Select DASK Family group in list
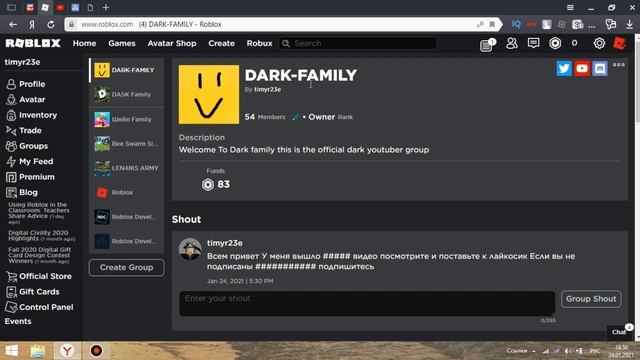 pyautogui.click(x=127, y=95)
